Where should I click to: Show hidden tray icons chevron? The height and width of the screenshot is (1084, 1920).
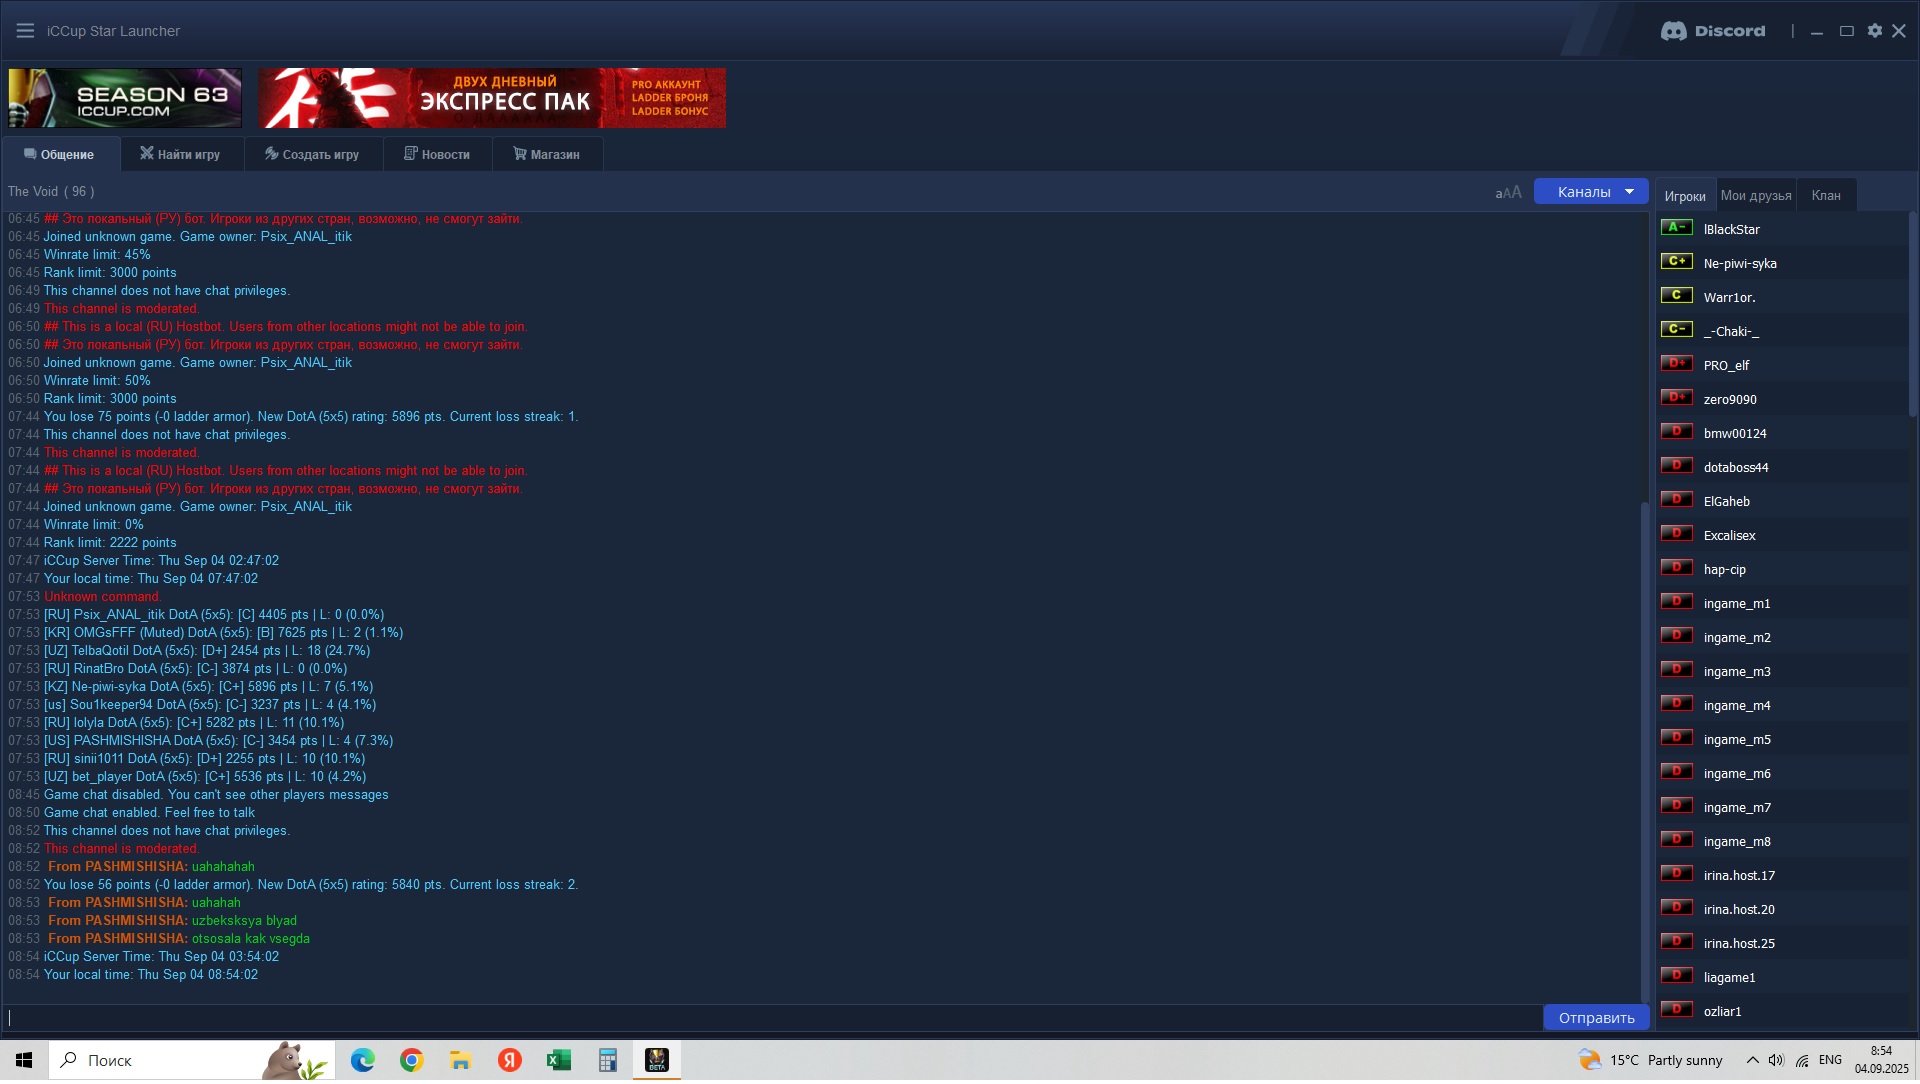(1752, 1060)
